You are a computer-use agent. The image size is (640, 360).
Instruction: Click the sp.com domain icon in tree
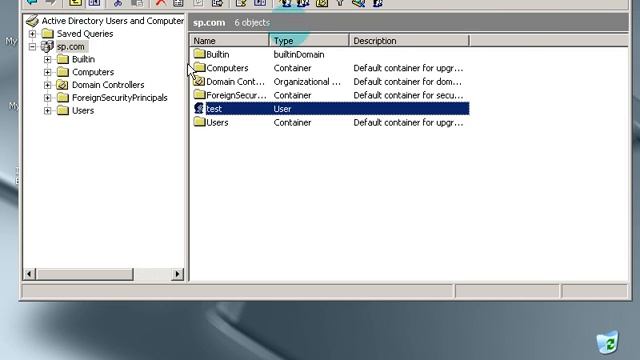tap(47, 47)
